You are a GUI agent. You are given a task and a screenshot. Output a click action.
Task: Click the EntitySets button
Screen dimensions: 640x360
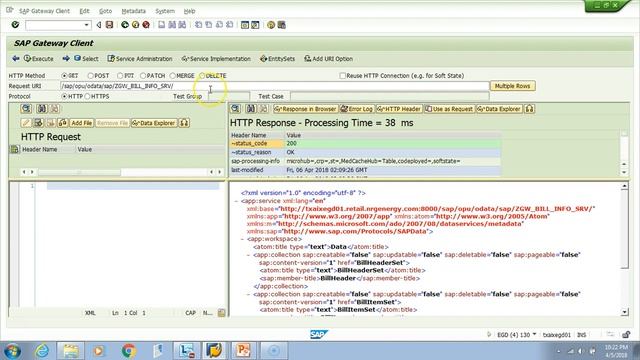(277, 59)
